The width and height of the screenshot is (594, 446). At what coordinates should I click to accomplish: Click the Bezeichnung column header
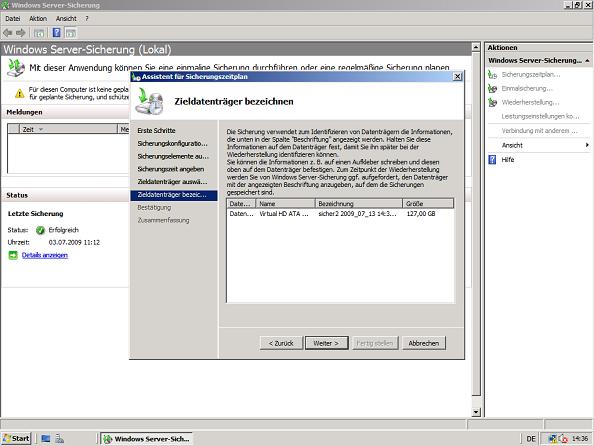359,203
